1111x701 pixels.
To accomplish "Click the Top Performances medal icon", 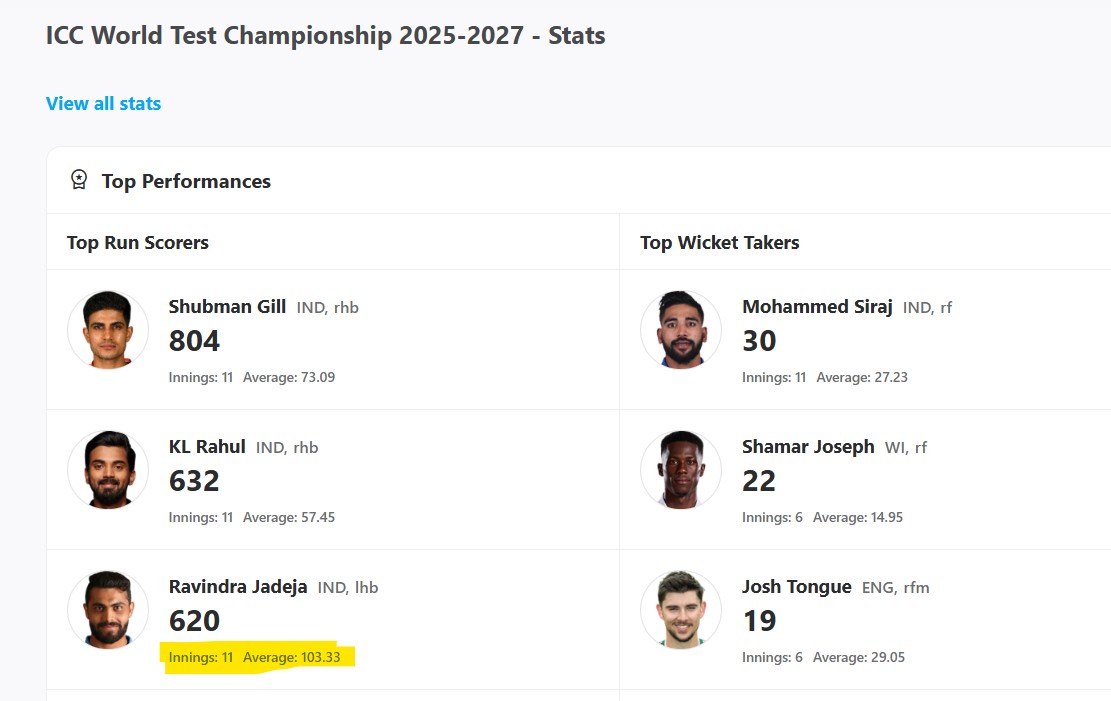I will click(78, 180).
